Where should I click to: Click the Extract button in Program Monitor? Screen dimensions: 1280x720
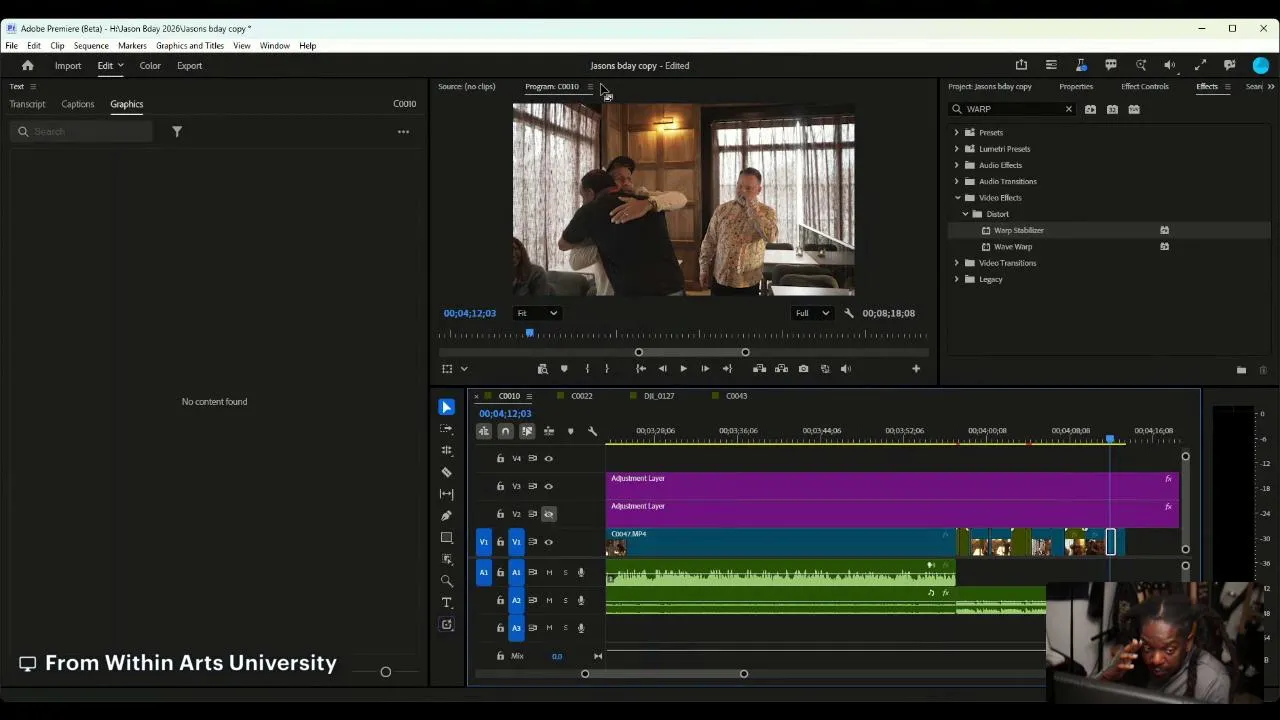tap(781, 369)
